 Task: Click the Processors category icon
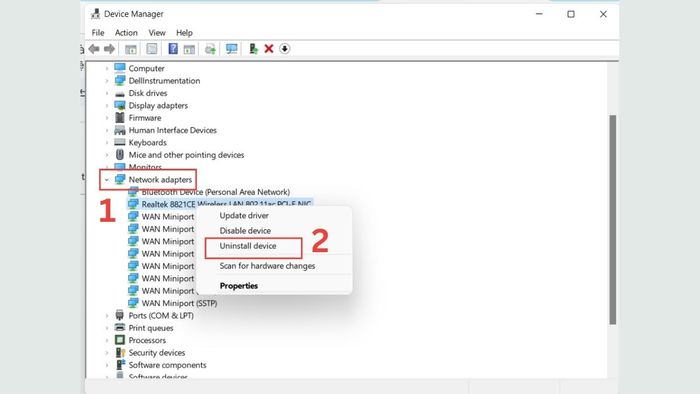click(120, 340)
